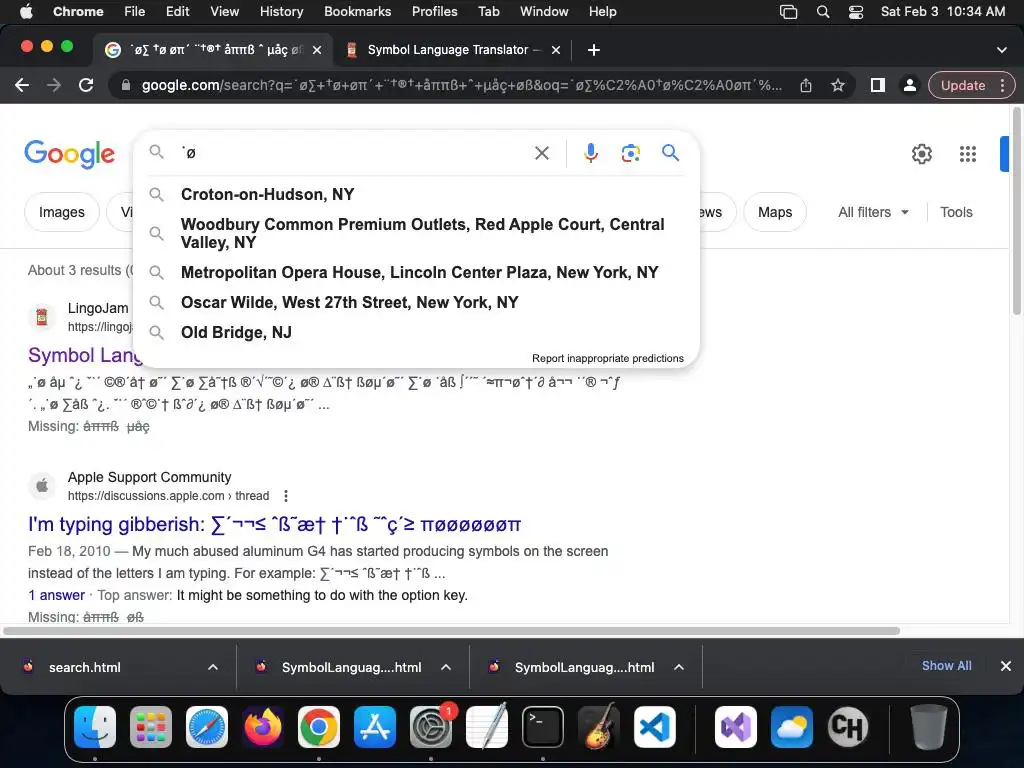Image resolution: width=1024 pixels, height=768 pixels.
Task: Open the History menu
Action: coord(281,12)
